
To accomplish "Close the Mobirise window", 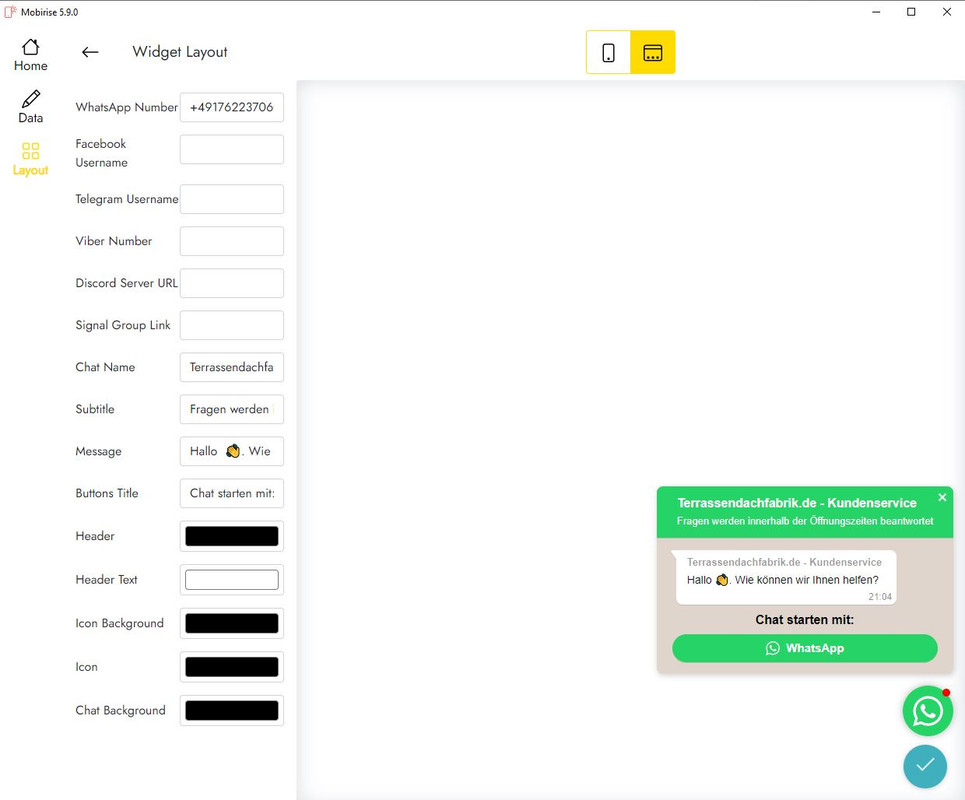I will pyautogui.click(x=947, y=12).
